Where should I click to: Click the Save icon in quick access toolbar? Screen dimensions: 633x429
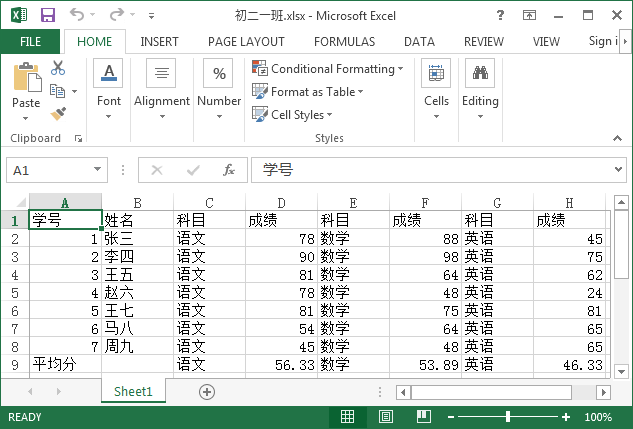click(x=48, y=15)
